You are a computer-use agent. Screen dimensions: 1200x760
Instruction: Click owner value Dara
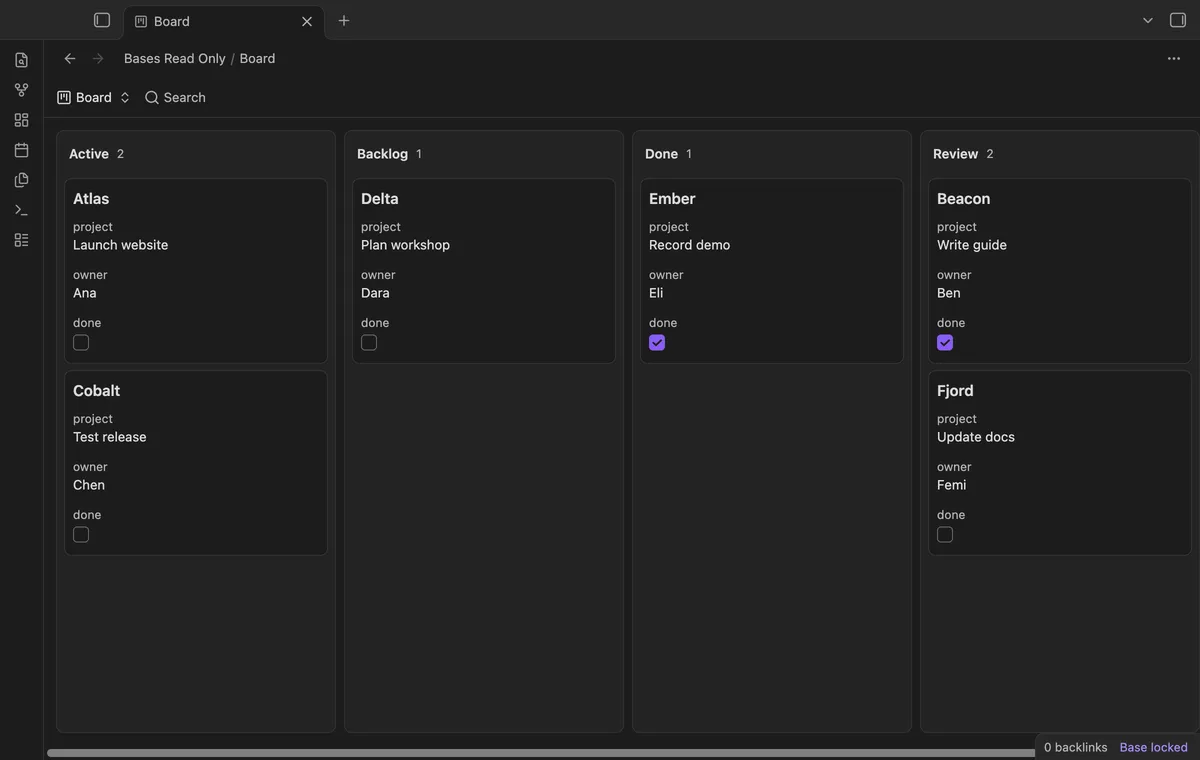pyautogui.click(x=375, y=293)
